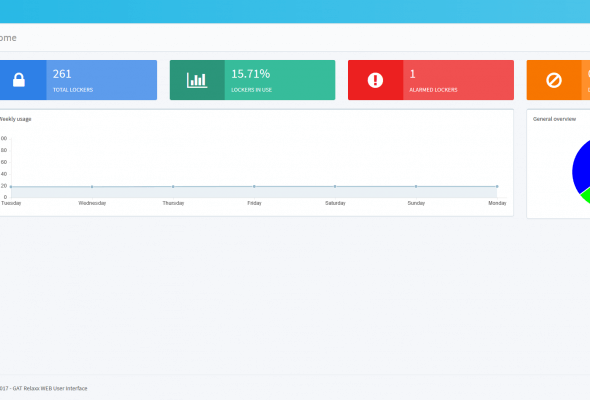
Task: Select the Tuesday data point on weekly chart
Action: 11,187
